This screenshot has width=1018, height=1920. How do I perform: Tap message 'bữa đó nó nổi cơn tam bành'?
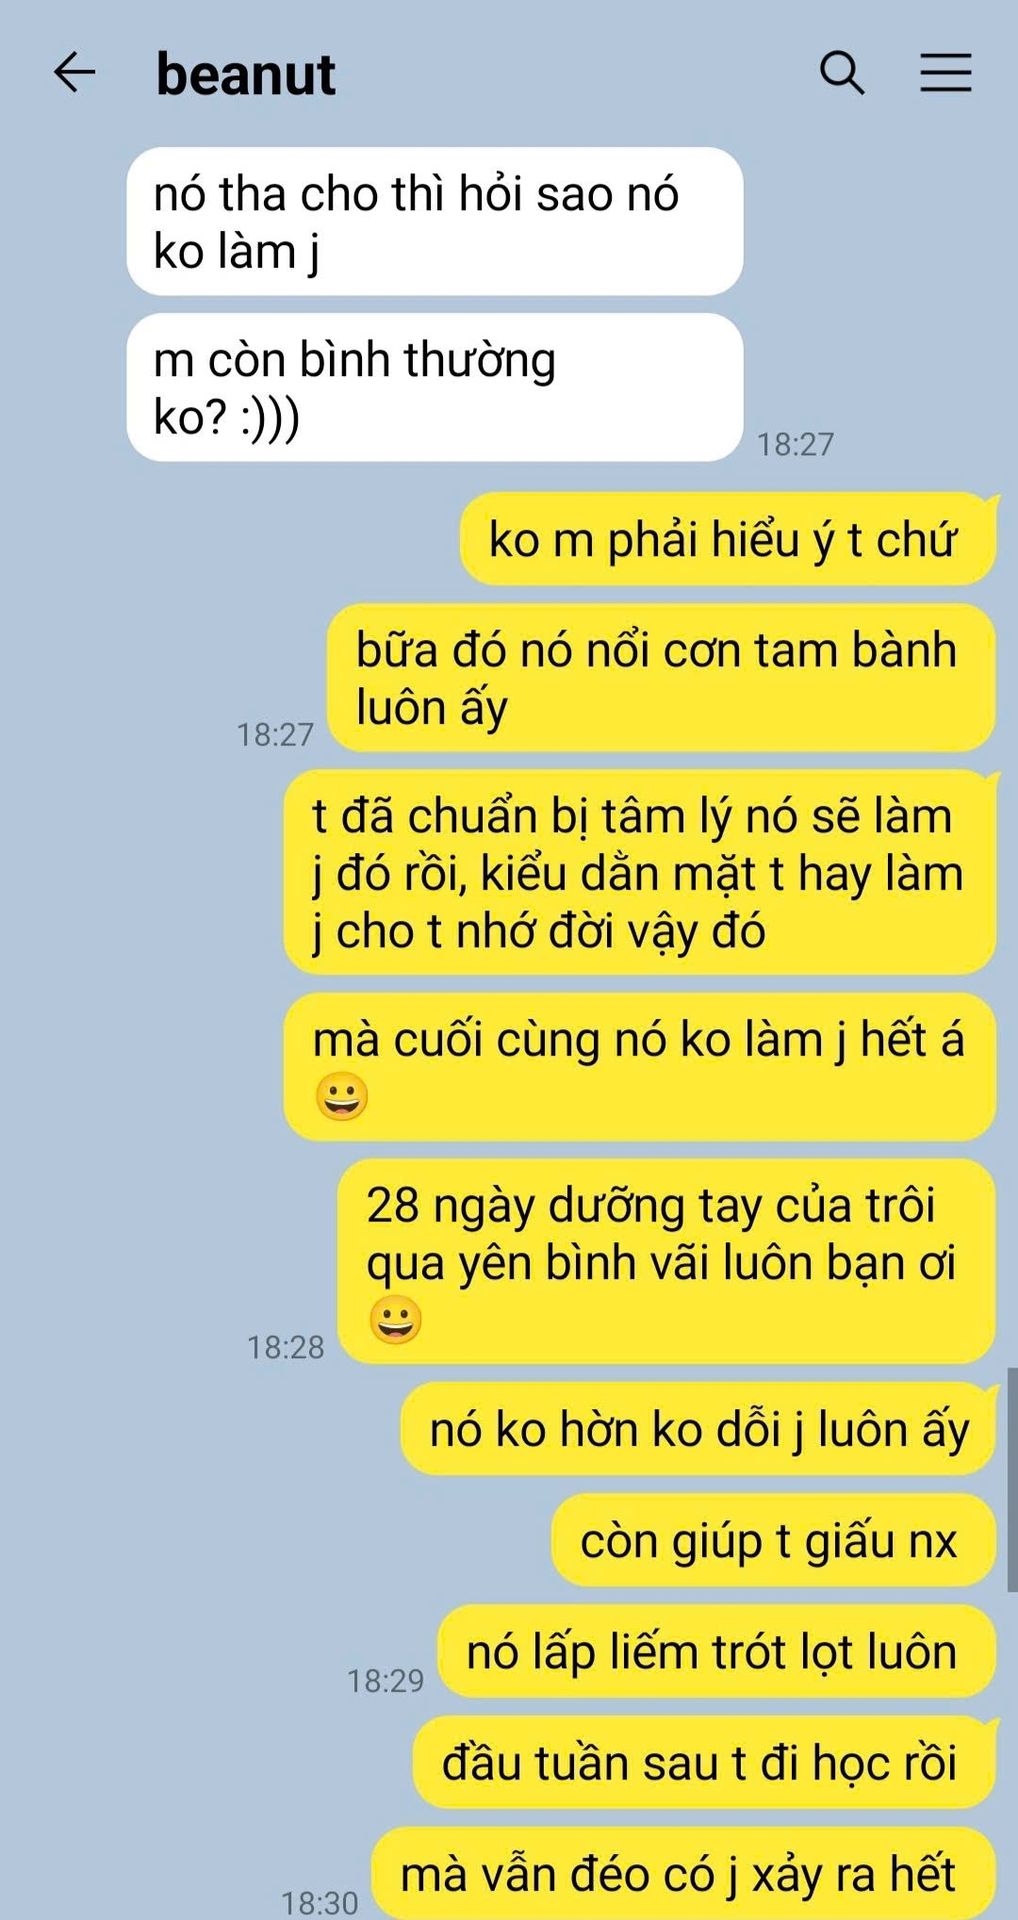(x=662, y=678)
